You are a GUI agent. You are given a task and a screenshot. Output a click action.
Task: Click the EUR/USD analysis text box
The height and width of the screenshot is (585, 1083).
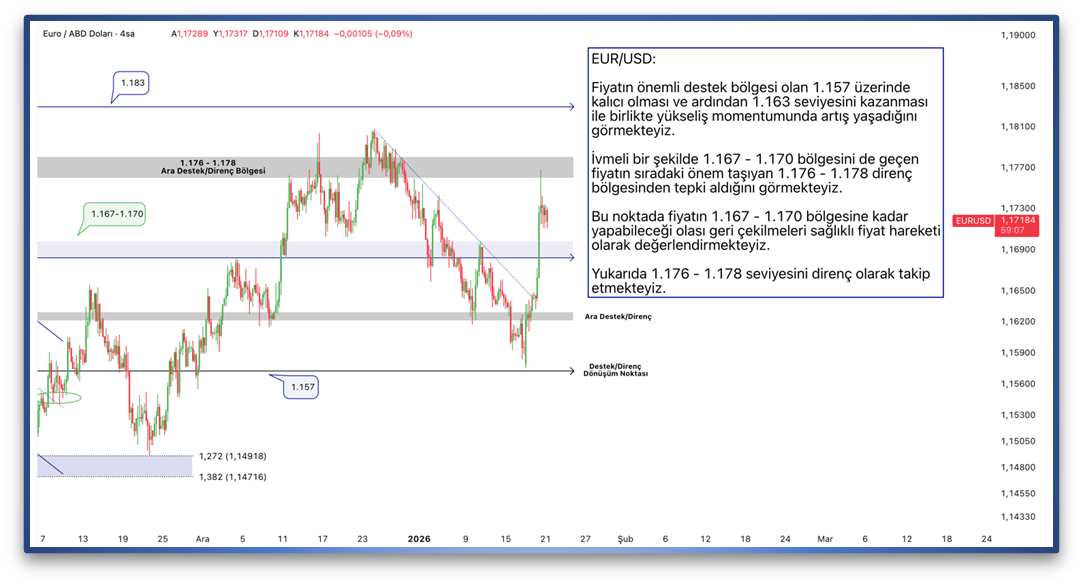(x=765, y=172)
